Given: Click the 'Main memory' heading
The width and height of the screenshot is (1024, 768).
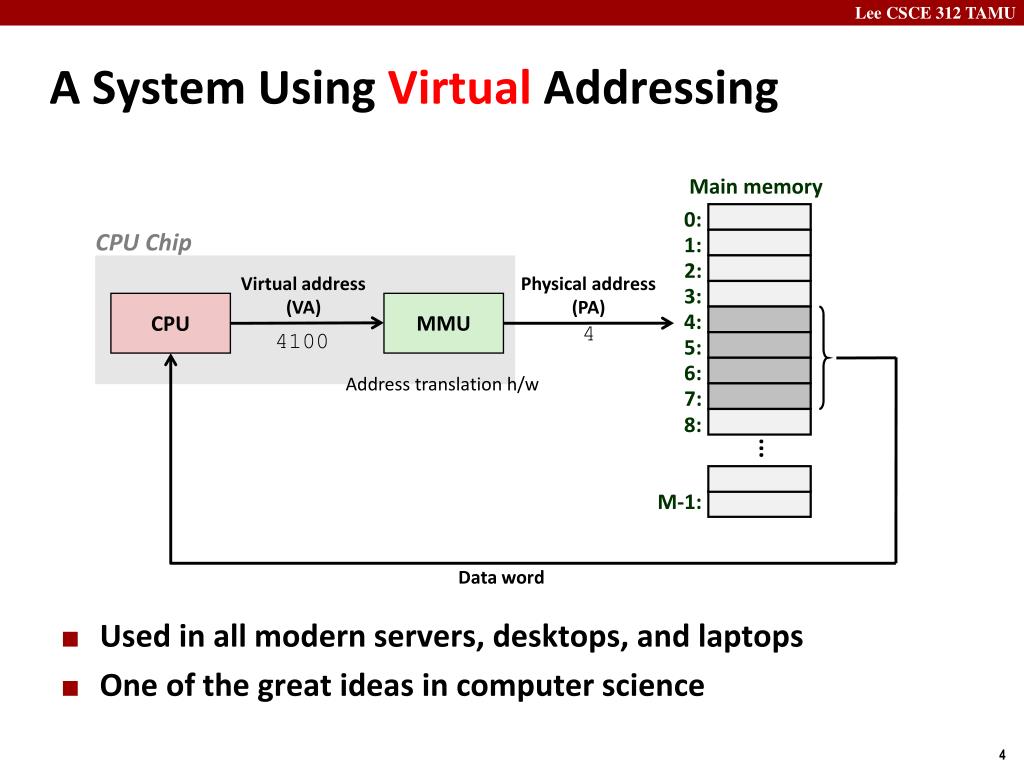Looking at the screenshot, I should (756, 187).
